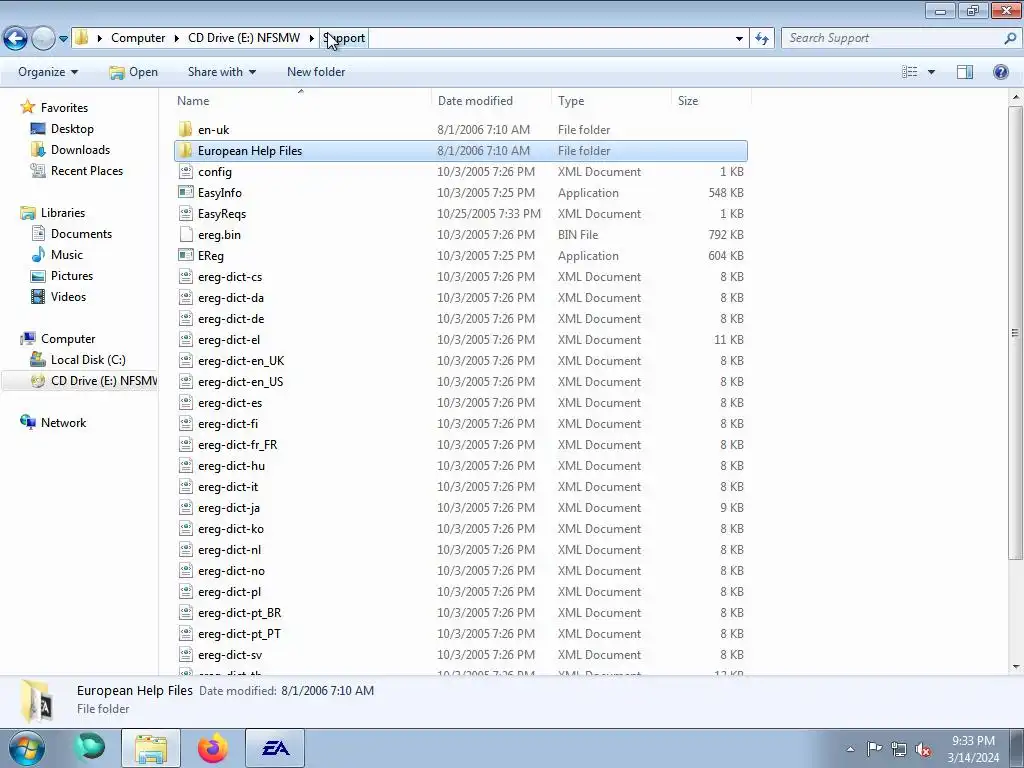Click the muted volume tray icon

tap(923, 749)
